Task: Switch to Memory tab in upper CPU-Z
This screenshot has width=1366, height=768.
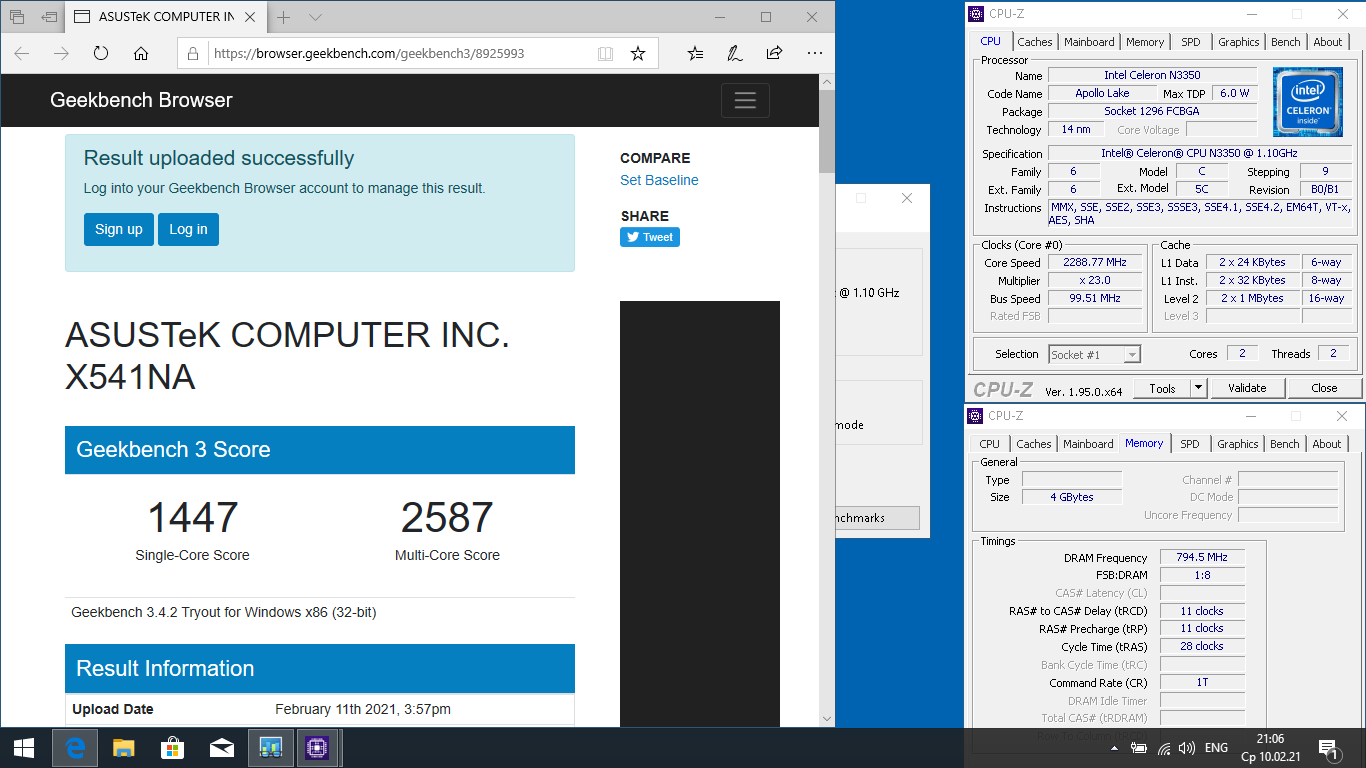Action: [x=1145, y=42]
